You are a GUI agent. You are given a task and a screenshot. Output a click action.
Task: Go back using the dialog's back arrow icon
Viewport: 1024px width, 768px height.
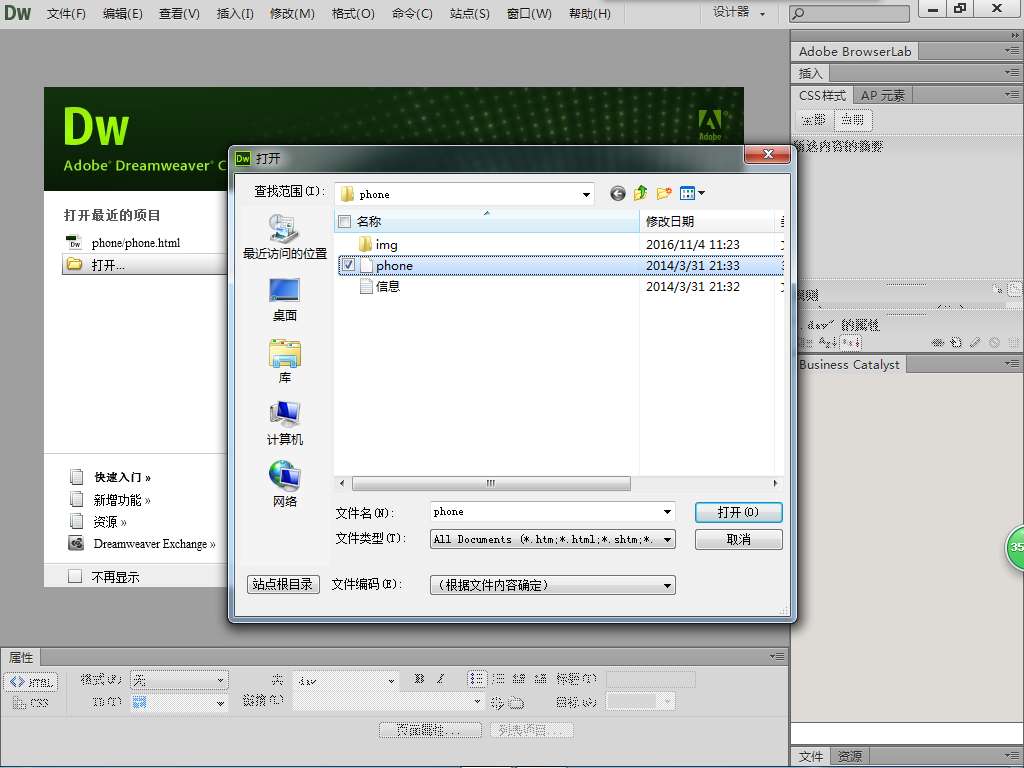[x=618, y=193]
